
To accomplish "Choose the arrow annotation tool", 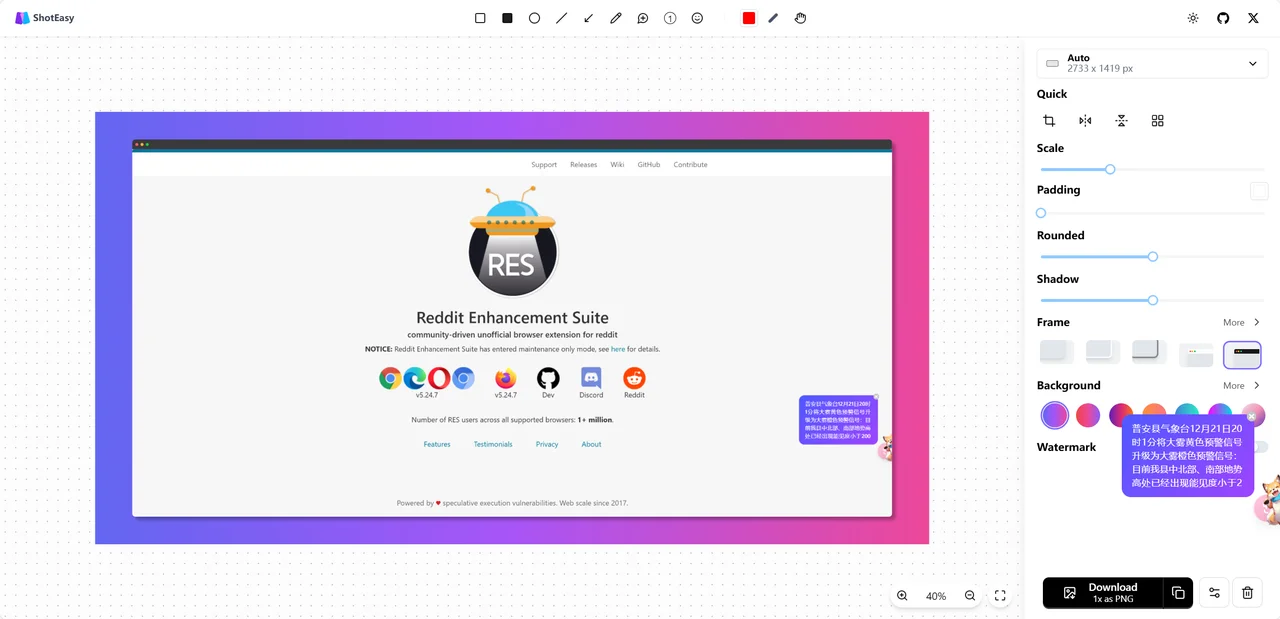I will tap(588, 18).
